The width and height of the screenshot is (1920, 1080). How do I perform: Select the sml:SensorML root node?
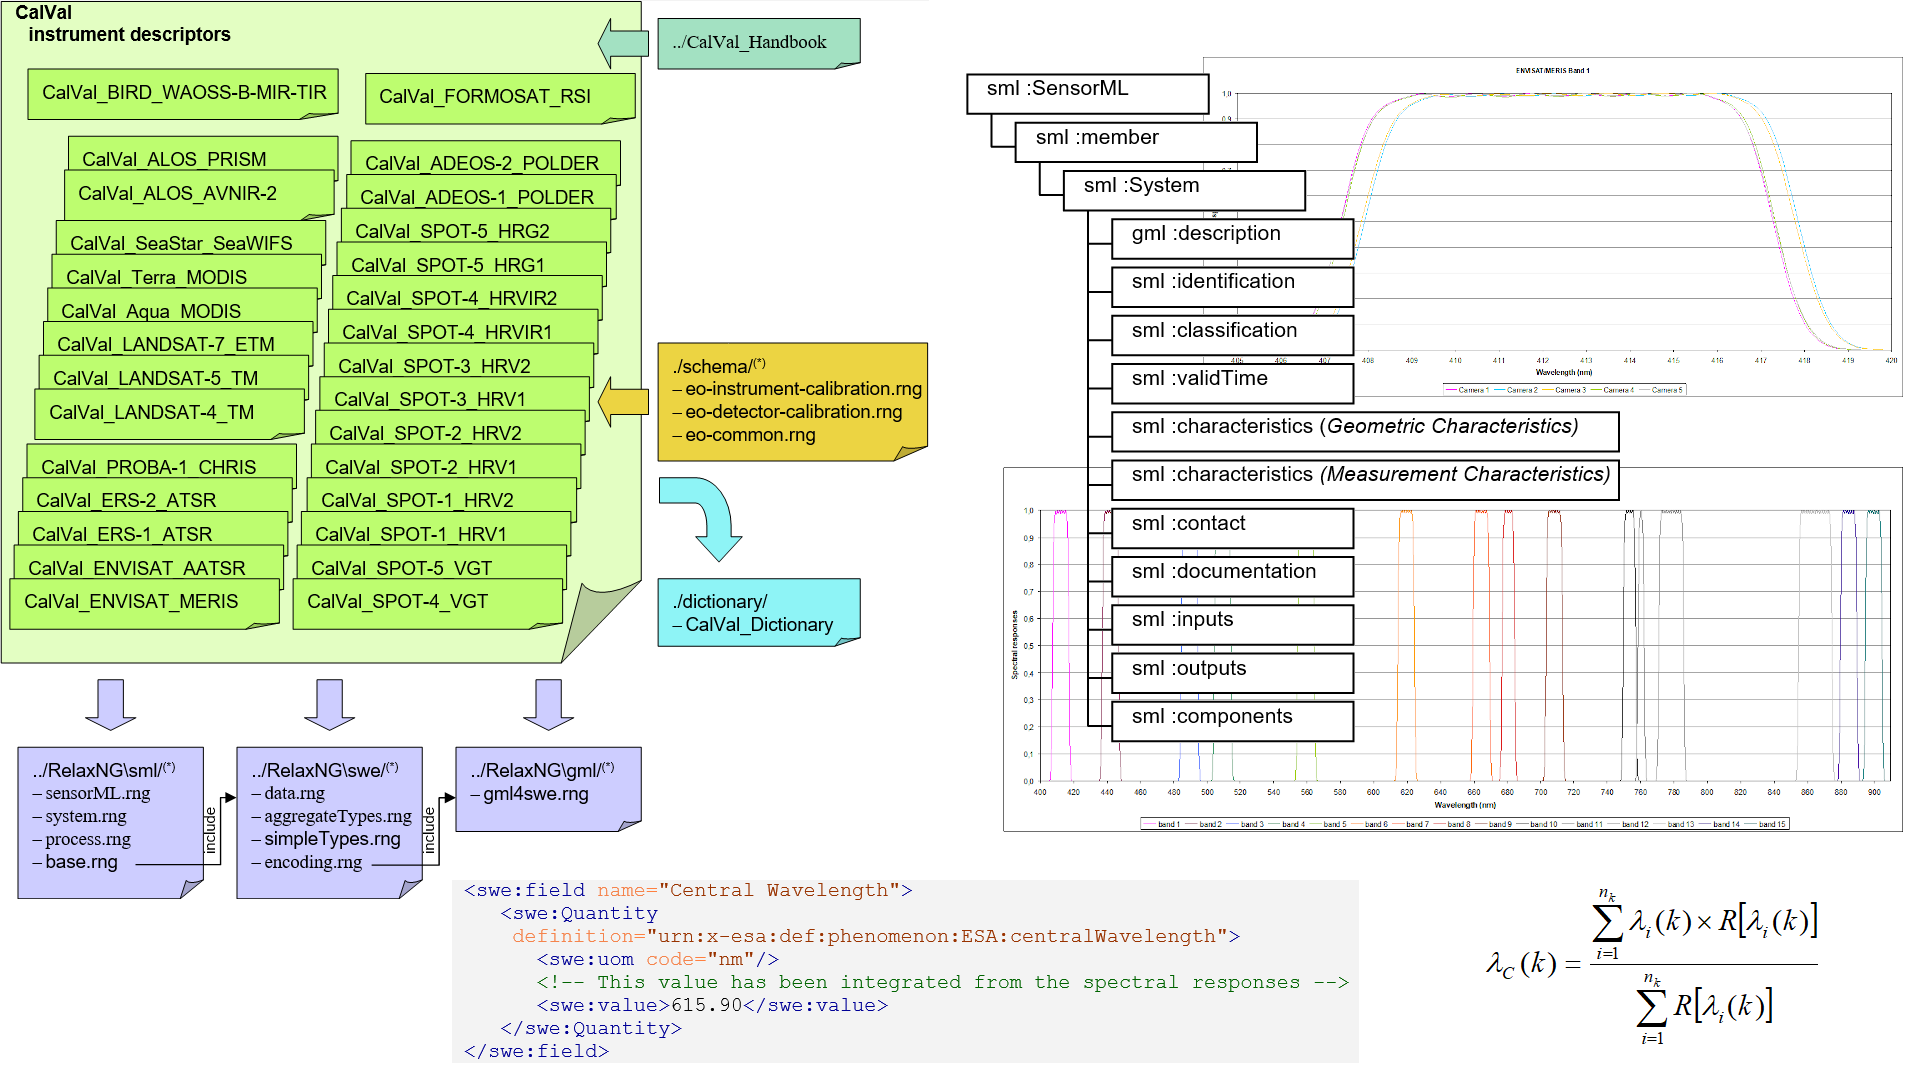(1088, 94)
